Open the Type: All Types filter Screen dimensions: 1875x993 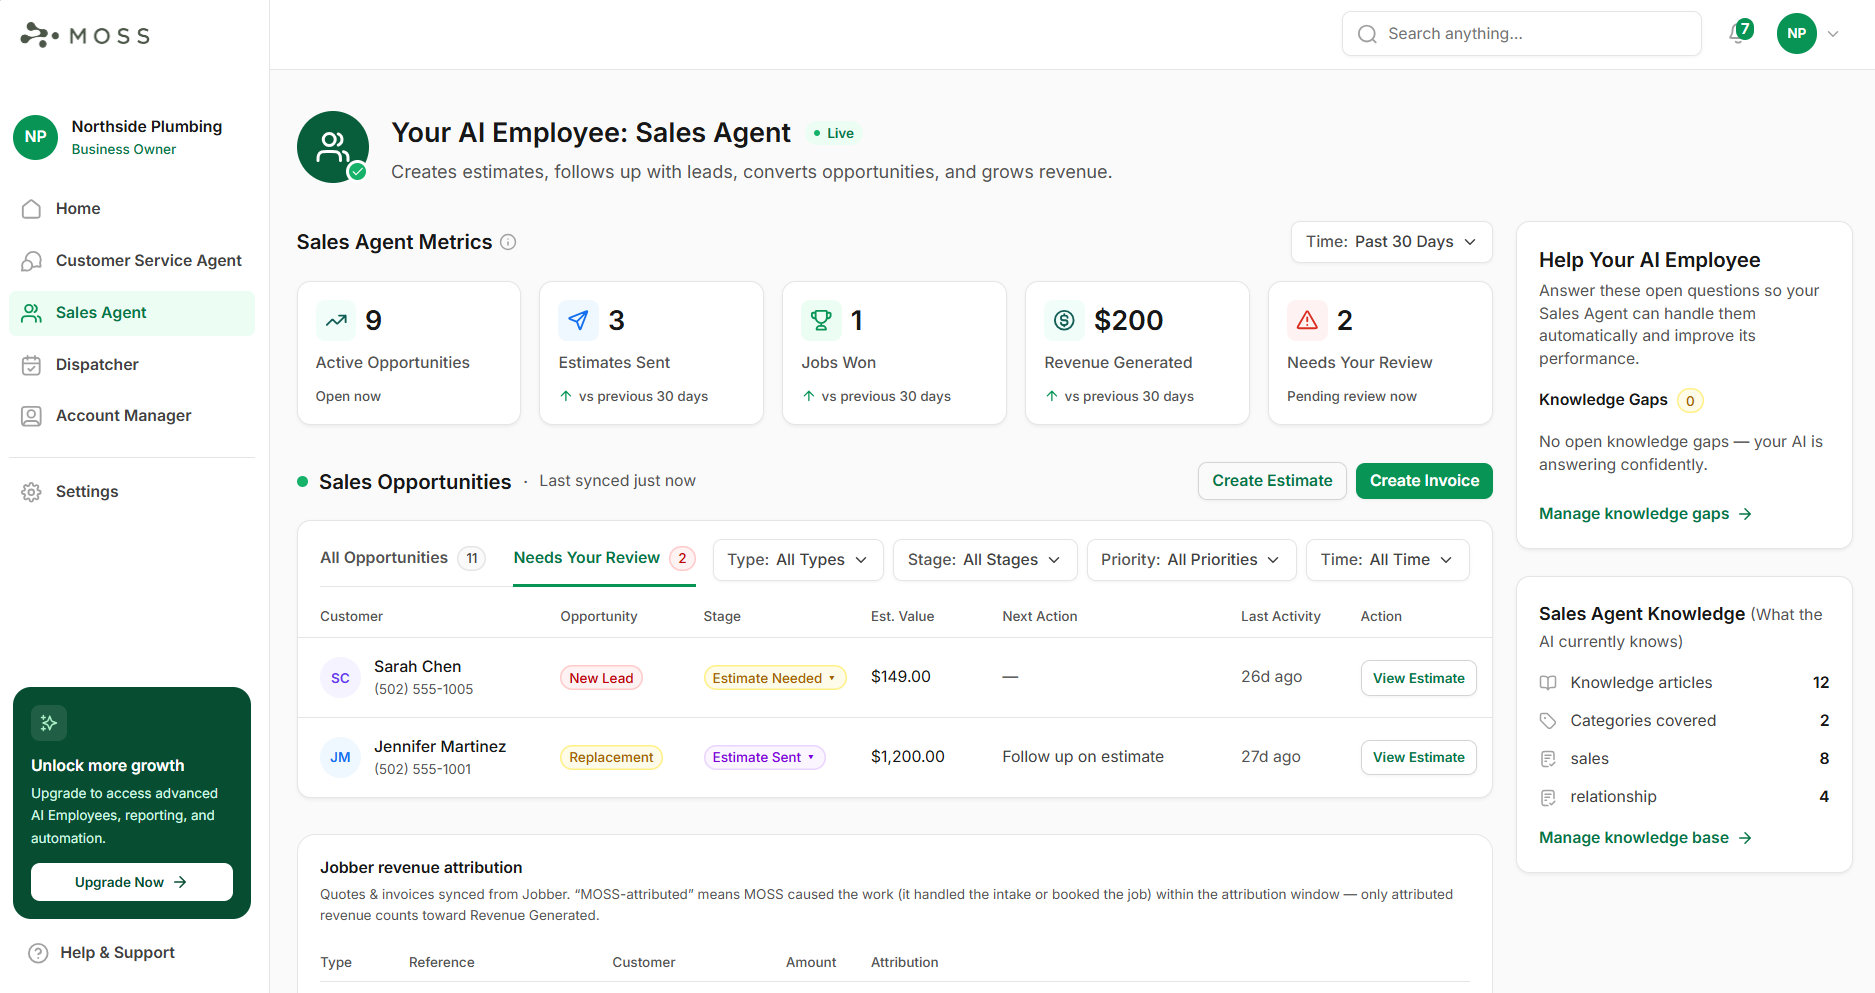coord(797,560)
